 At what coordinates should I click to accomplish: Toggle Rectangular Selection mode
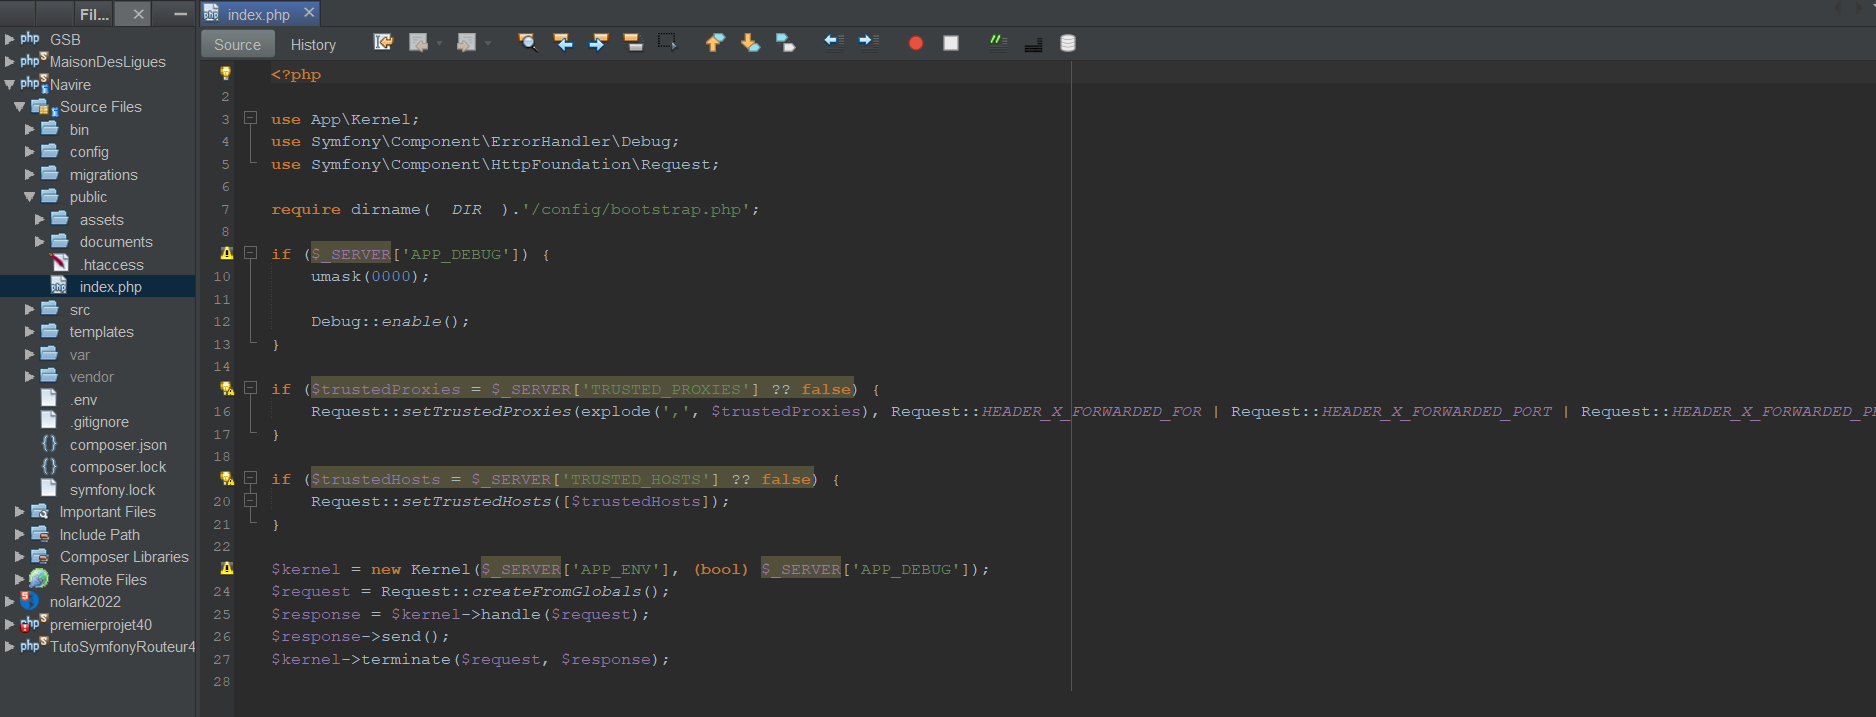pos(667,42)
